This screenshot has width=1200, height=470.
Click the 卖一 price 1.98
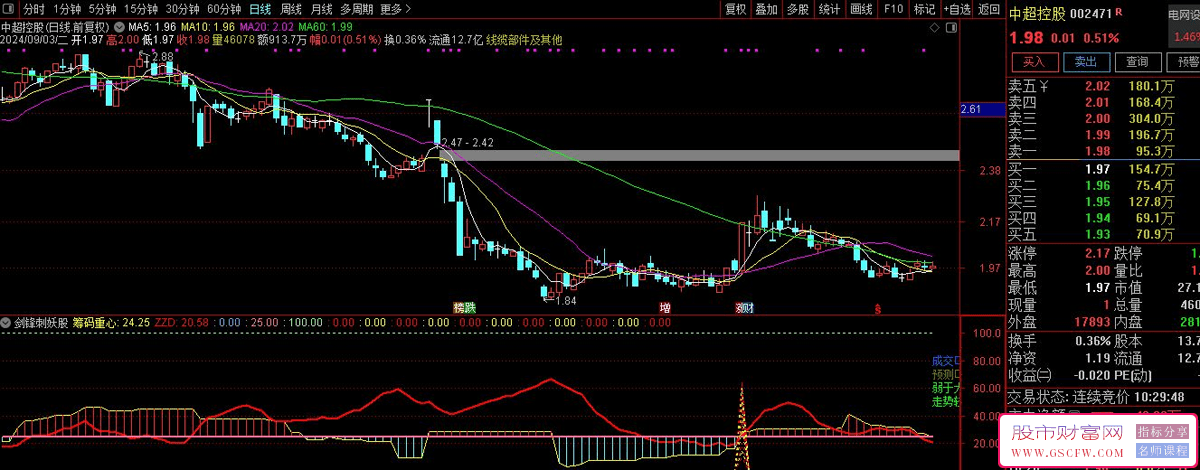1097,150
